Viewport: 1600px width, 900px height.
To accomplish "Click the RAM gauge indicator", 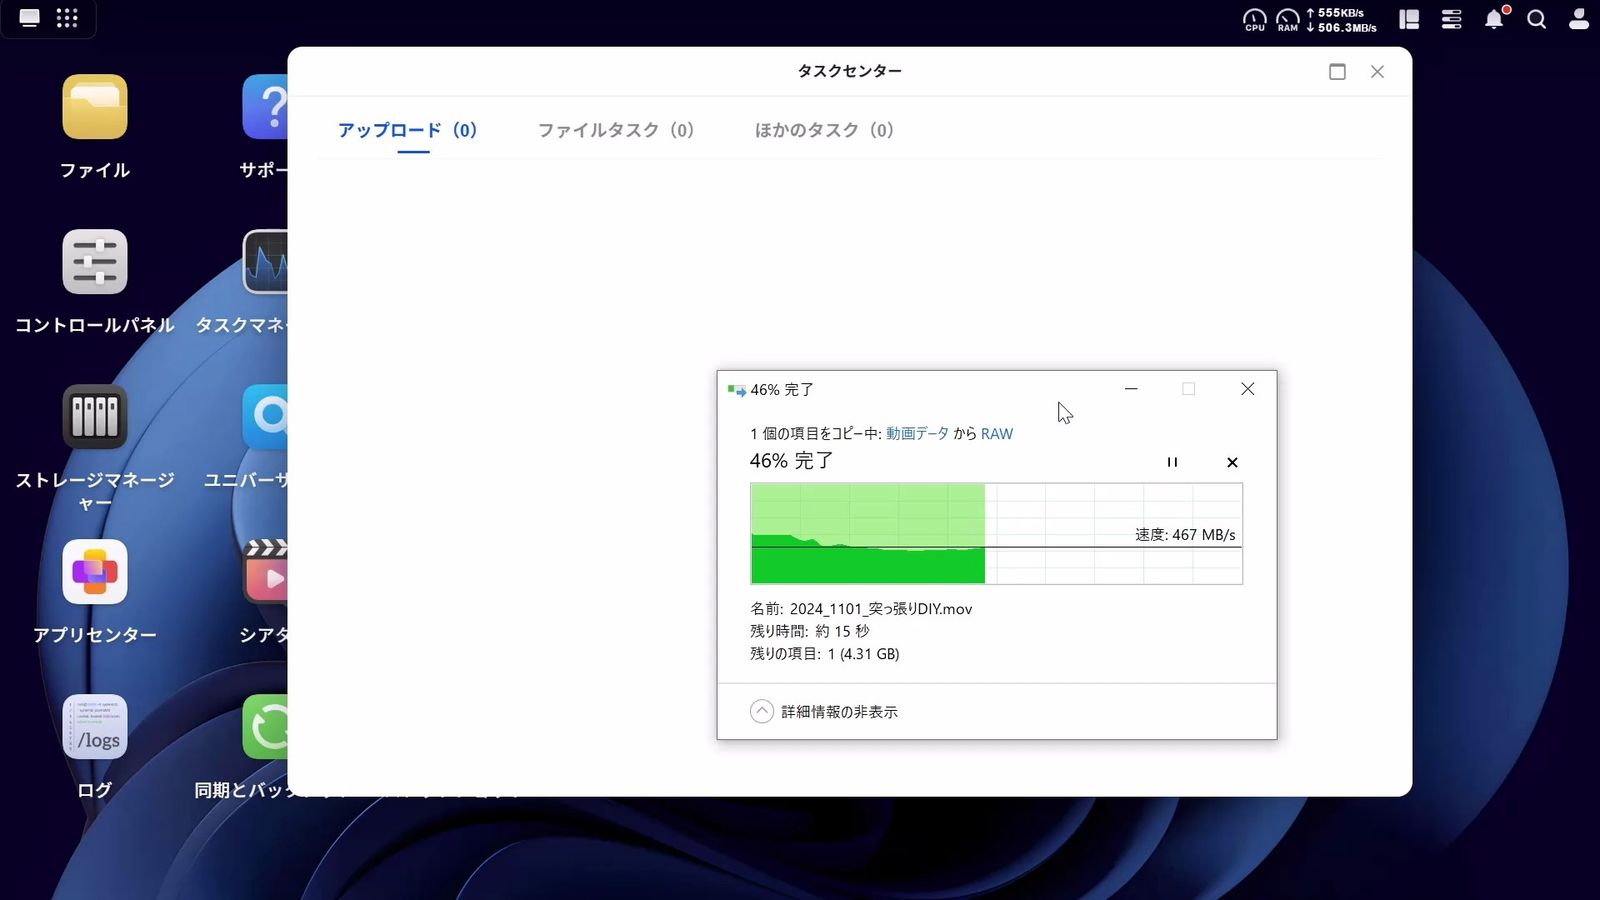I will tap(1288, 20).
